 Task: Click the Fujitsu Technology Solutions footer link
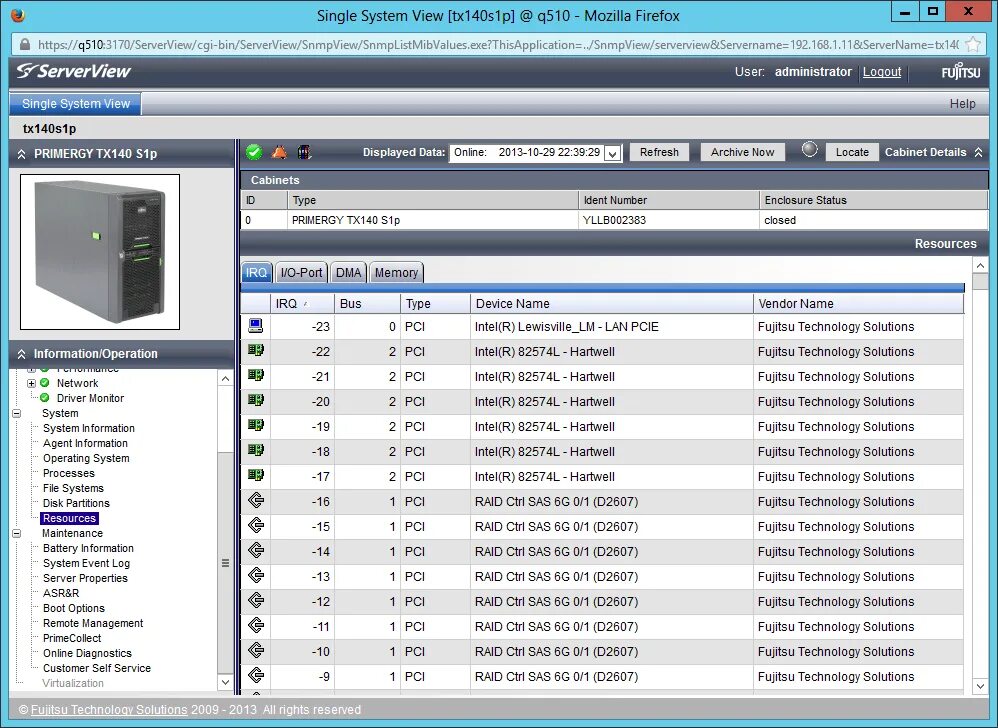click(109, 710)
